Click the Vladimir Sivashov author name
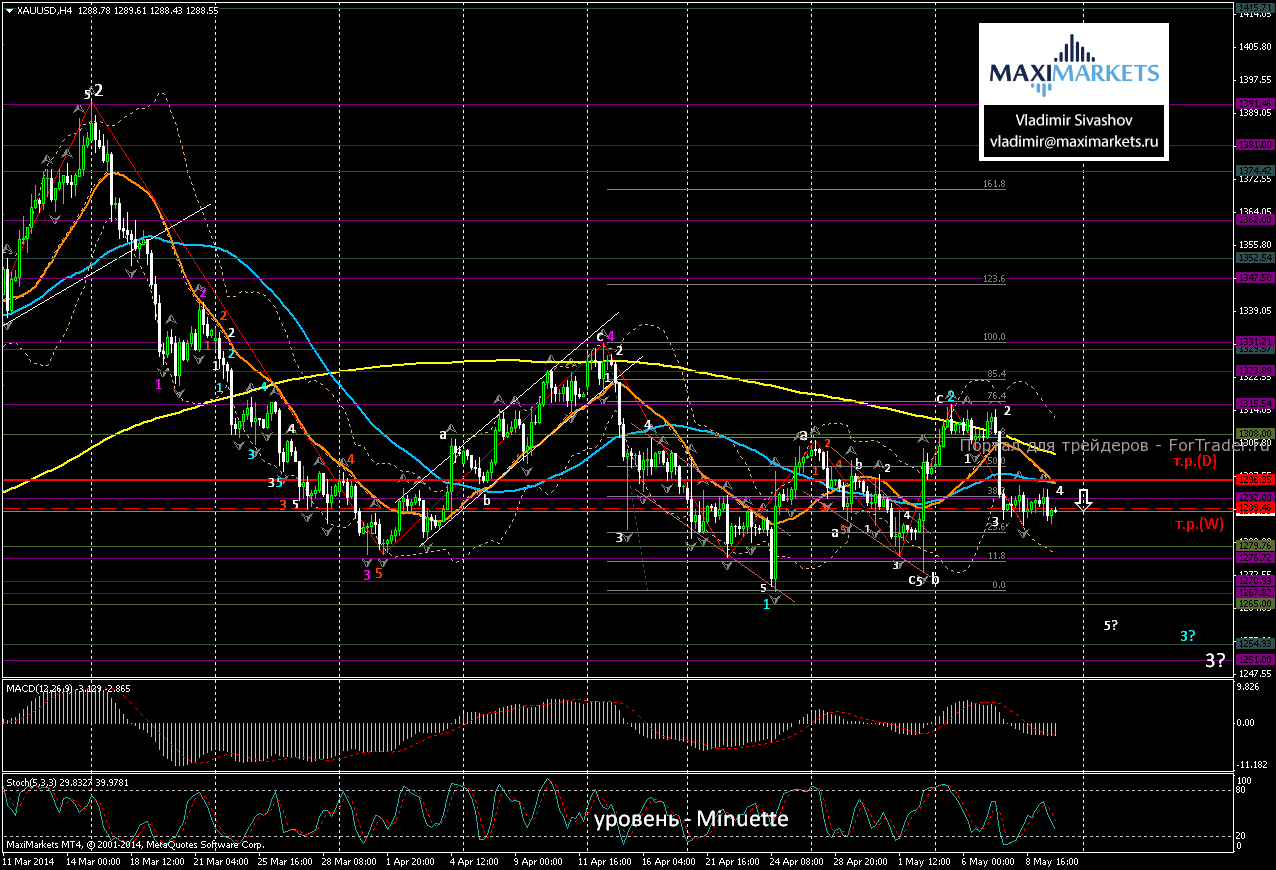The image size is (1276, 870). (1074, 120)
